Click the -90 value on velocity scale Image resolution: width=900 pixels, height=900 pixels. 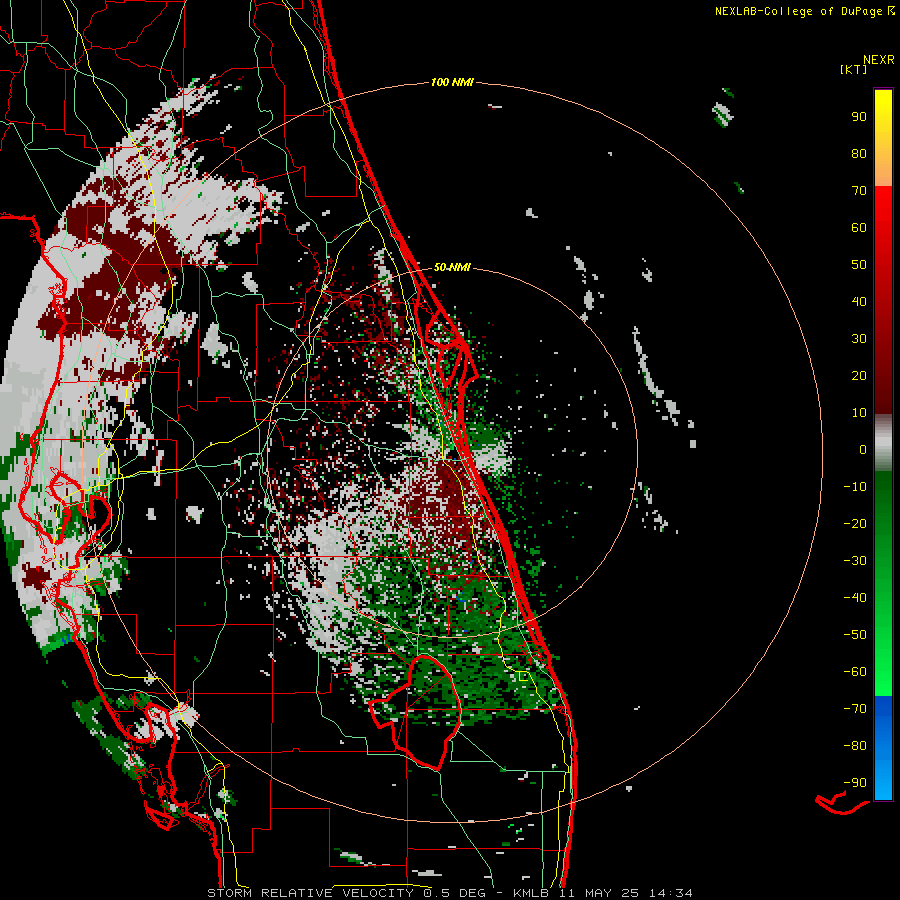855,783
